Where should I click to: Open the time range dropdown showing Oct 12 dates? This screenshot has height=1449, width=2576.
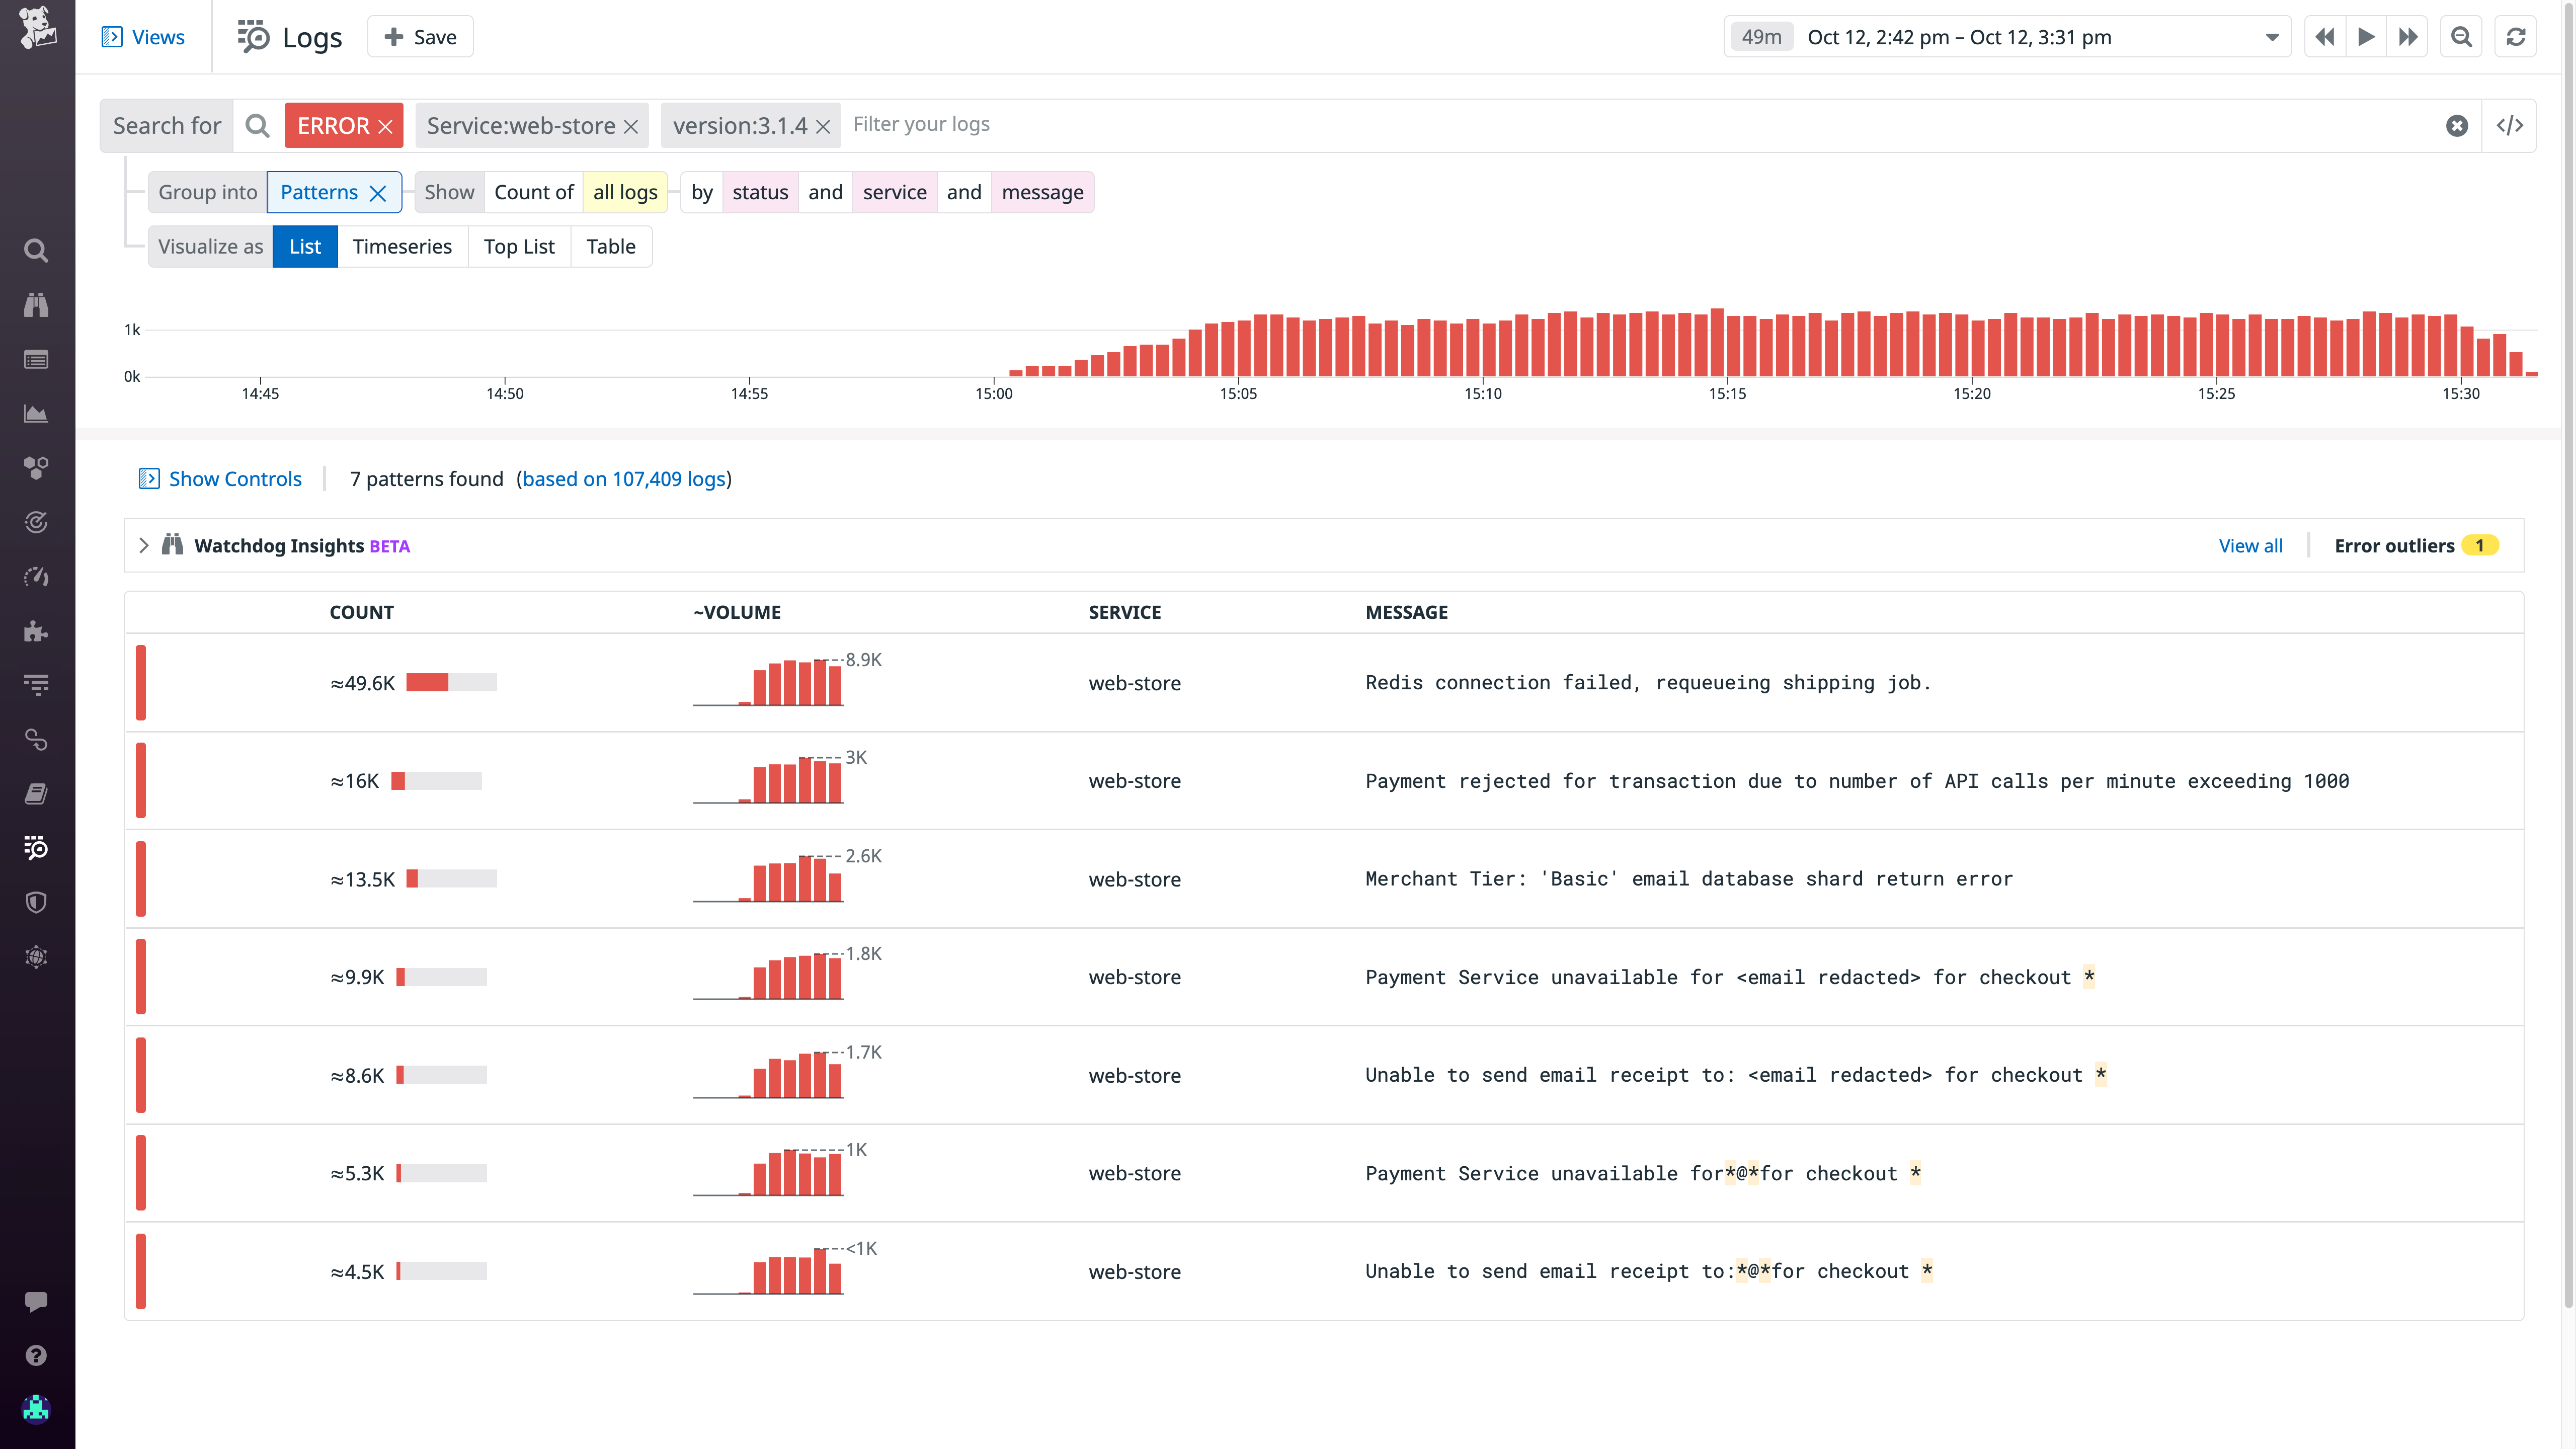(2272, 37)
